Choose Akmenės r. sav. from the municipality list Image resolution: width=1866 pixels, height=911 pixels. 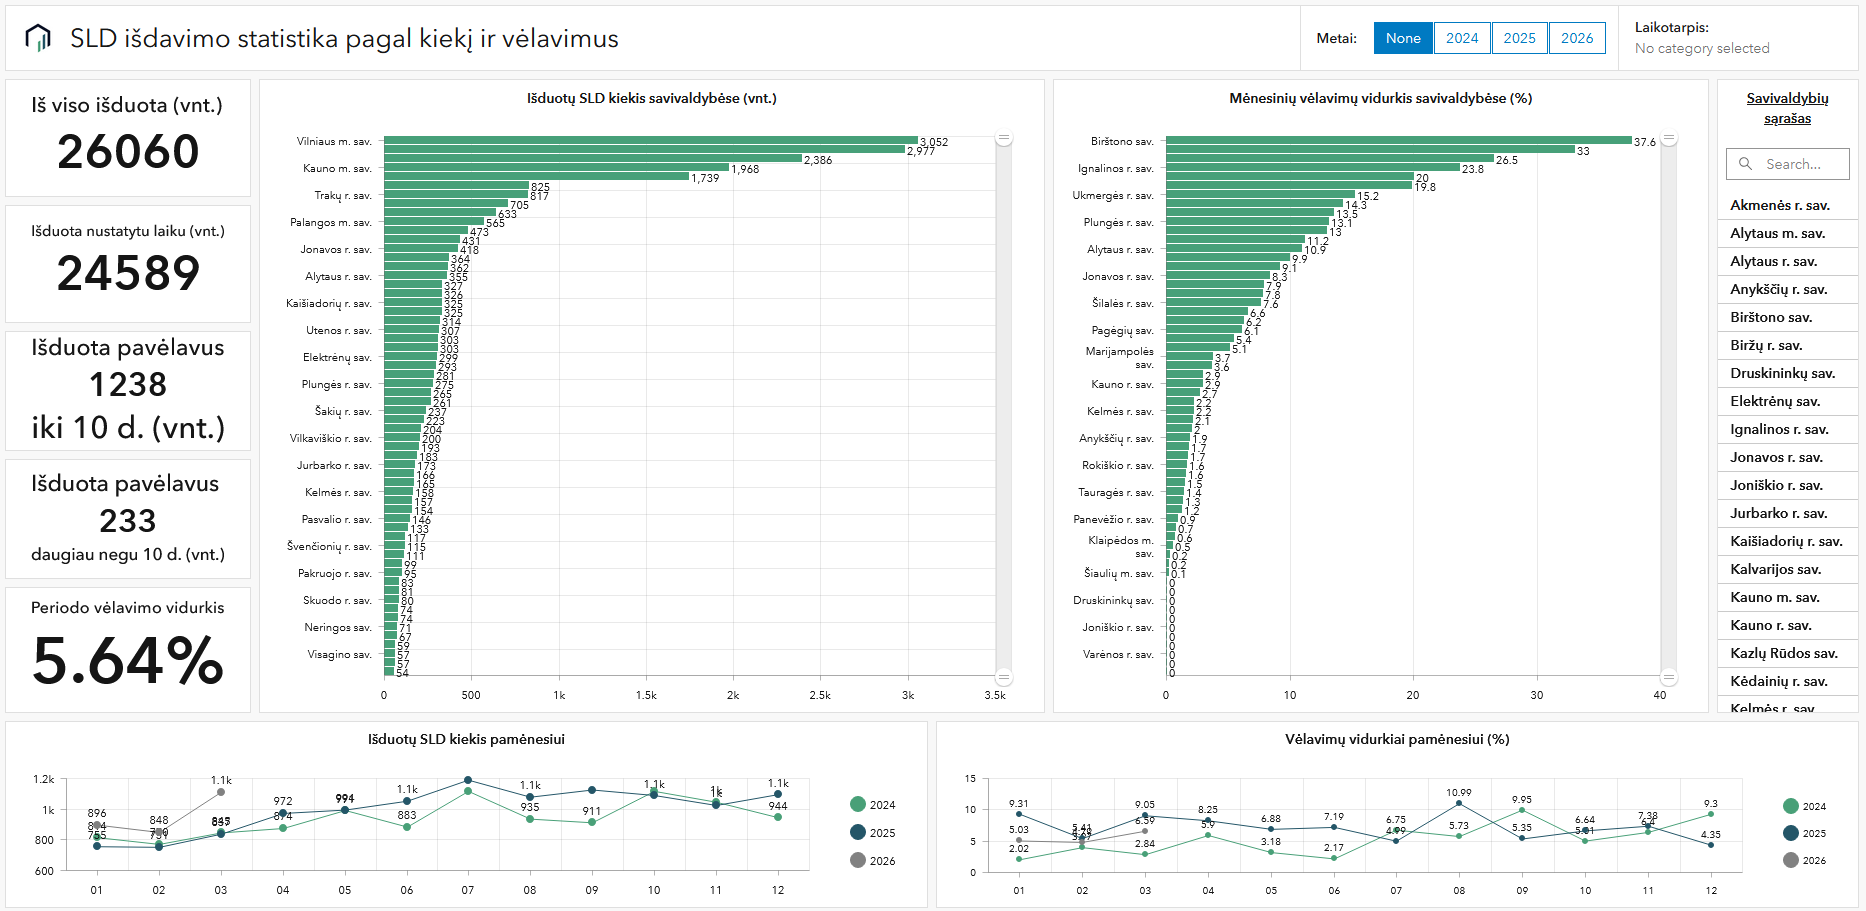tap(1780, 205)
